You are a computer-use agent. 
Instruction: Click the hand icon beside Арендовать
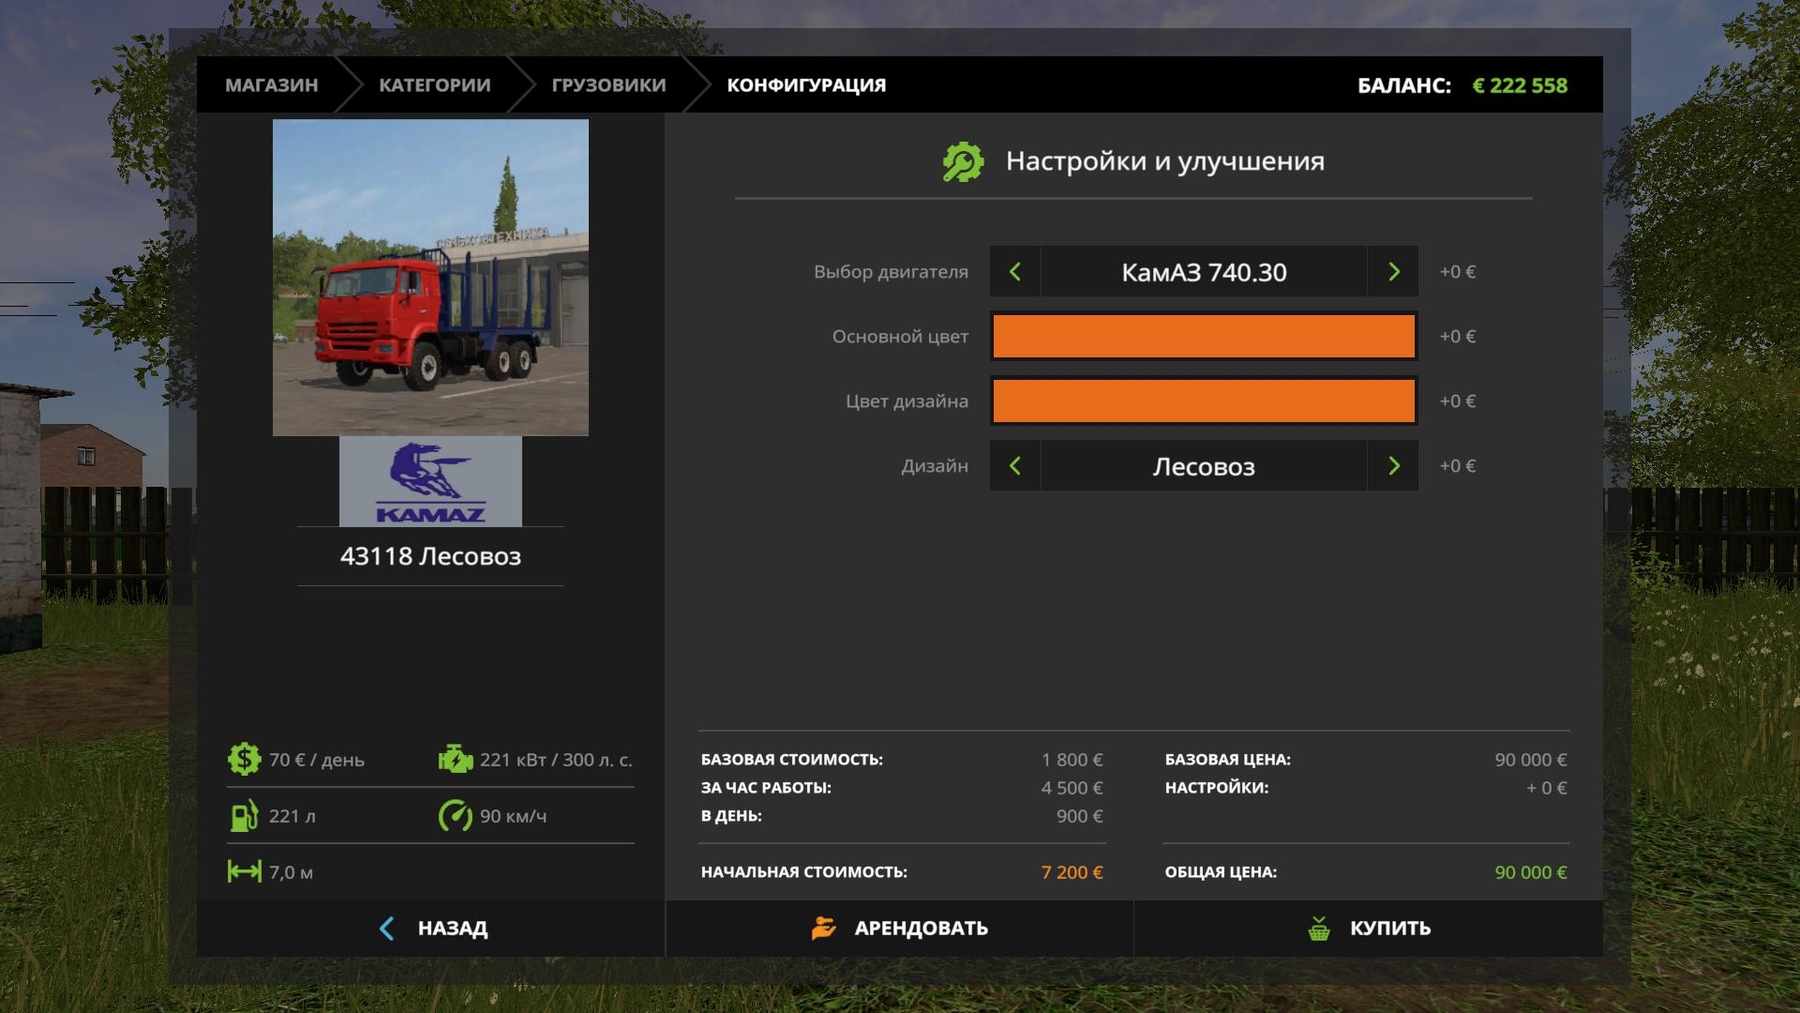coord(823,929)
